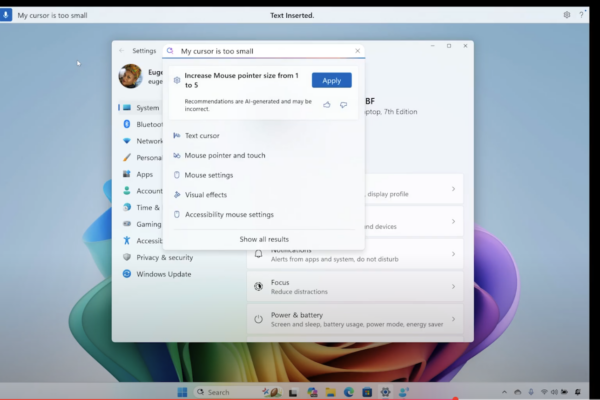
Task: Click the Settings search input field
Action: 263,50
